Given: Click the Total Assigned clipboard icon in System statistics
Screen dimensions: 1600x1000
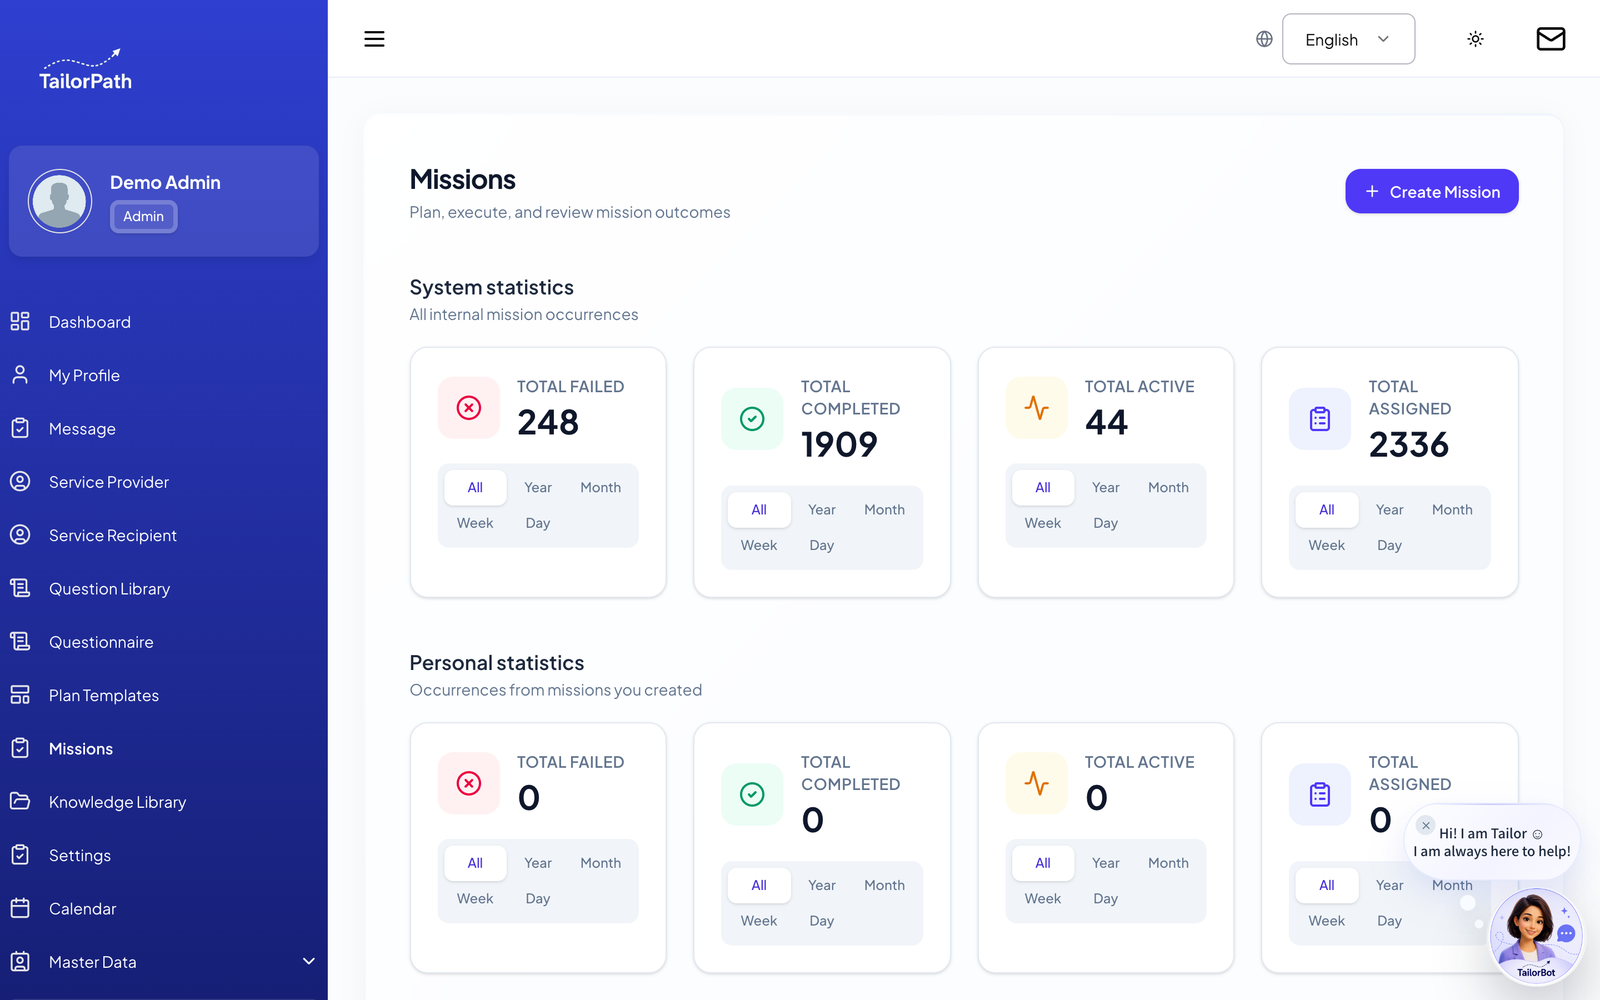Looking at the screenshot, I should click(x=1320, y=419).
